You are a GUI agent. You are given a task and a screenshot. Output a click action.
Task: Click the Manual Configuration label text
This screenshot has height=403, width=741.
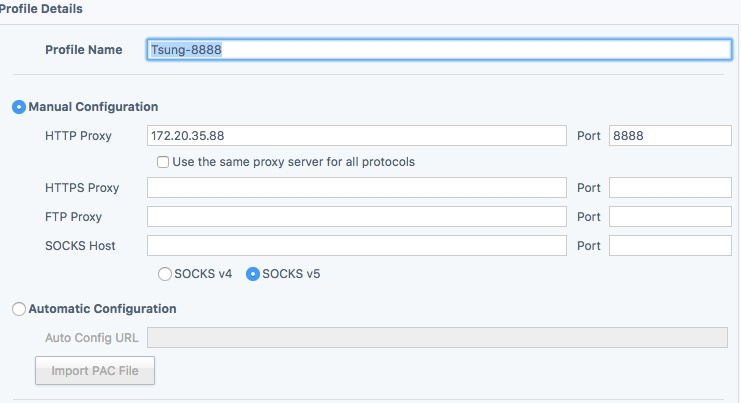pyautogui.click(x=93, y=107)
